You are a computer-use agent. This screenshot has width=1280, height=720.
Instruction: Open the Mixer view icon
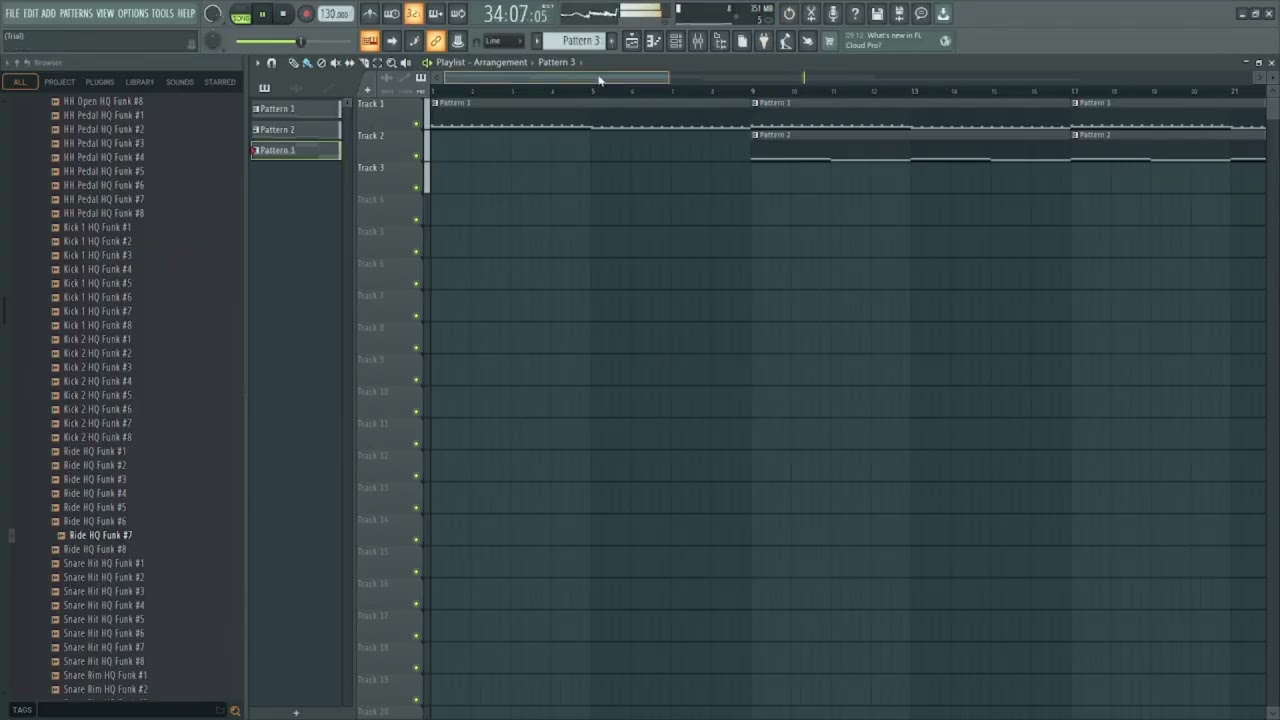[698, 41]
